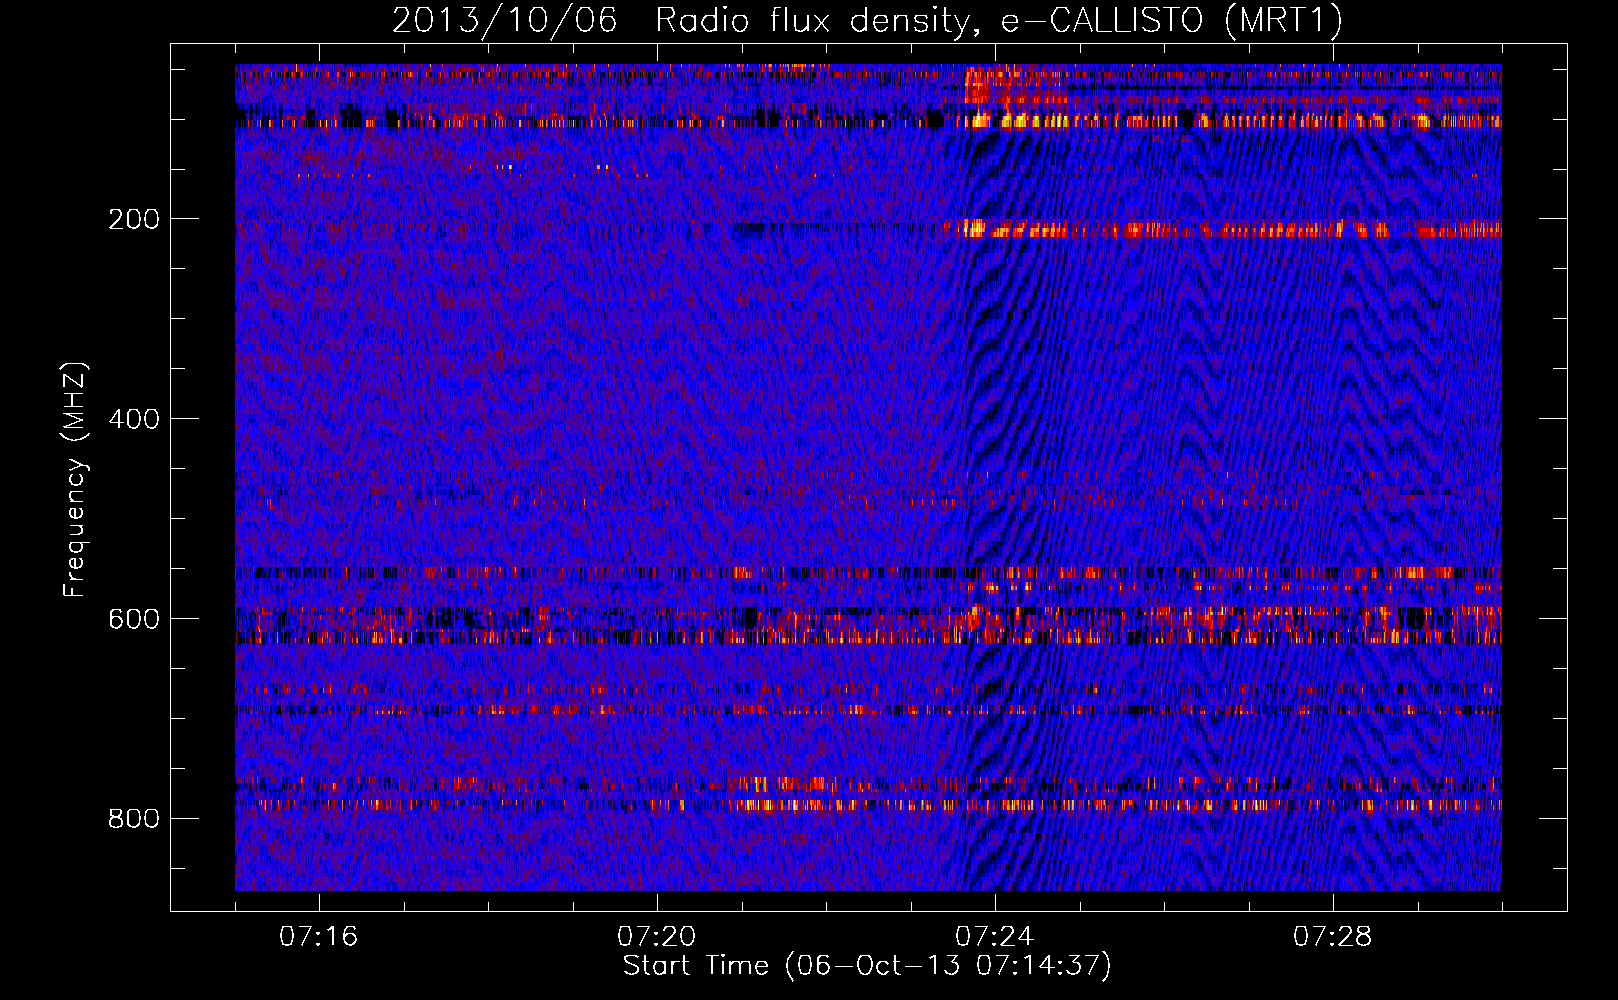Select the 'Frequency (MHZ)' axis label
Screen dimensions: 1618x1000
click(x=75, y=480)
